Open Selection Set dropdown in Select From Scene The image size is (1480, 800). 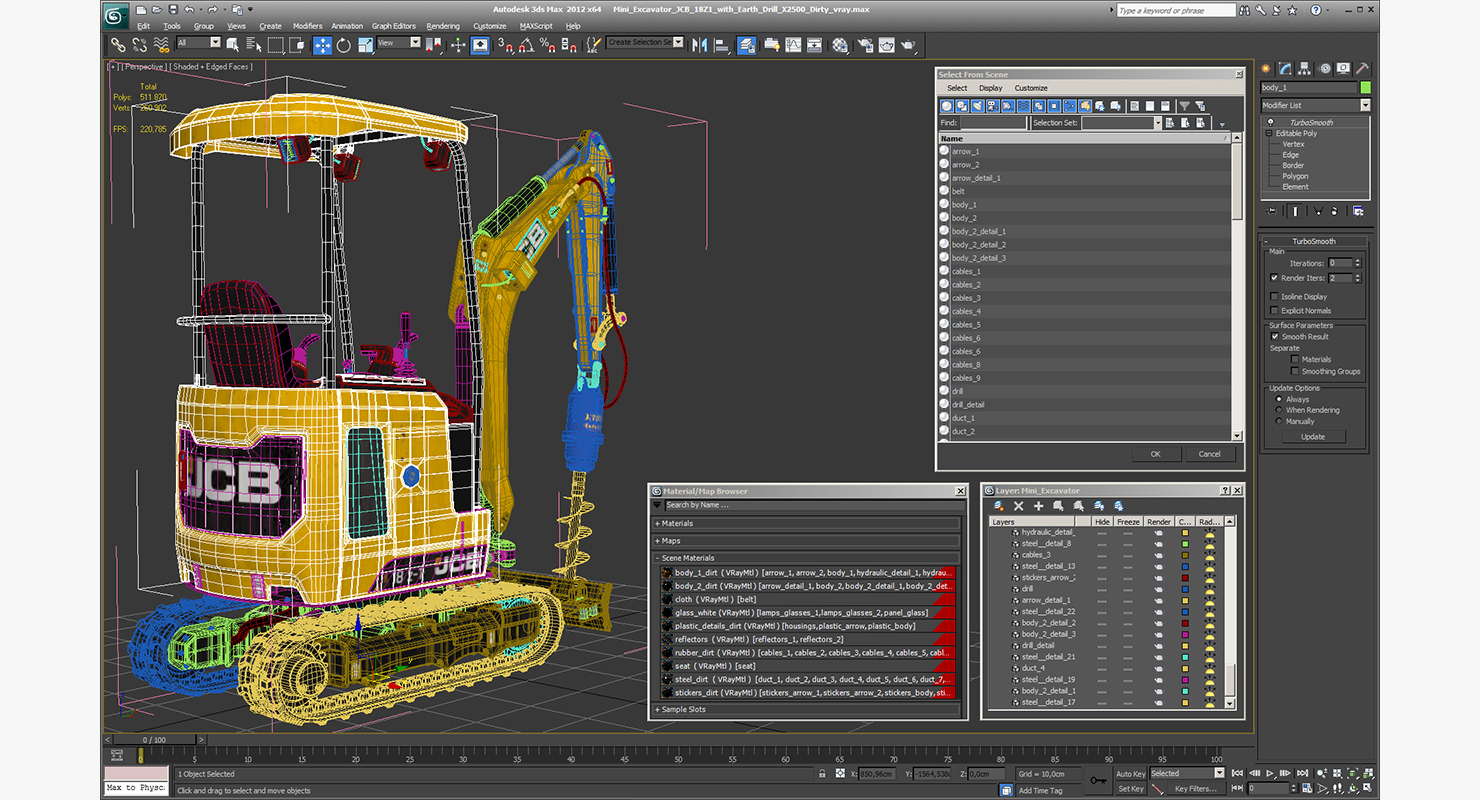[x=1121, y=123]
